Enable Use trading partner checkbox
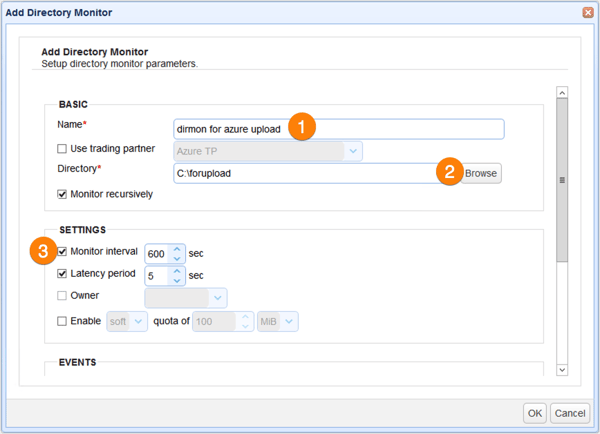The image size is (600, 434). pos(62,148)
